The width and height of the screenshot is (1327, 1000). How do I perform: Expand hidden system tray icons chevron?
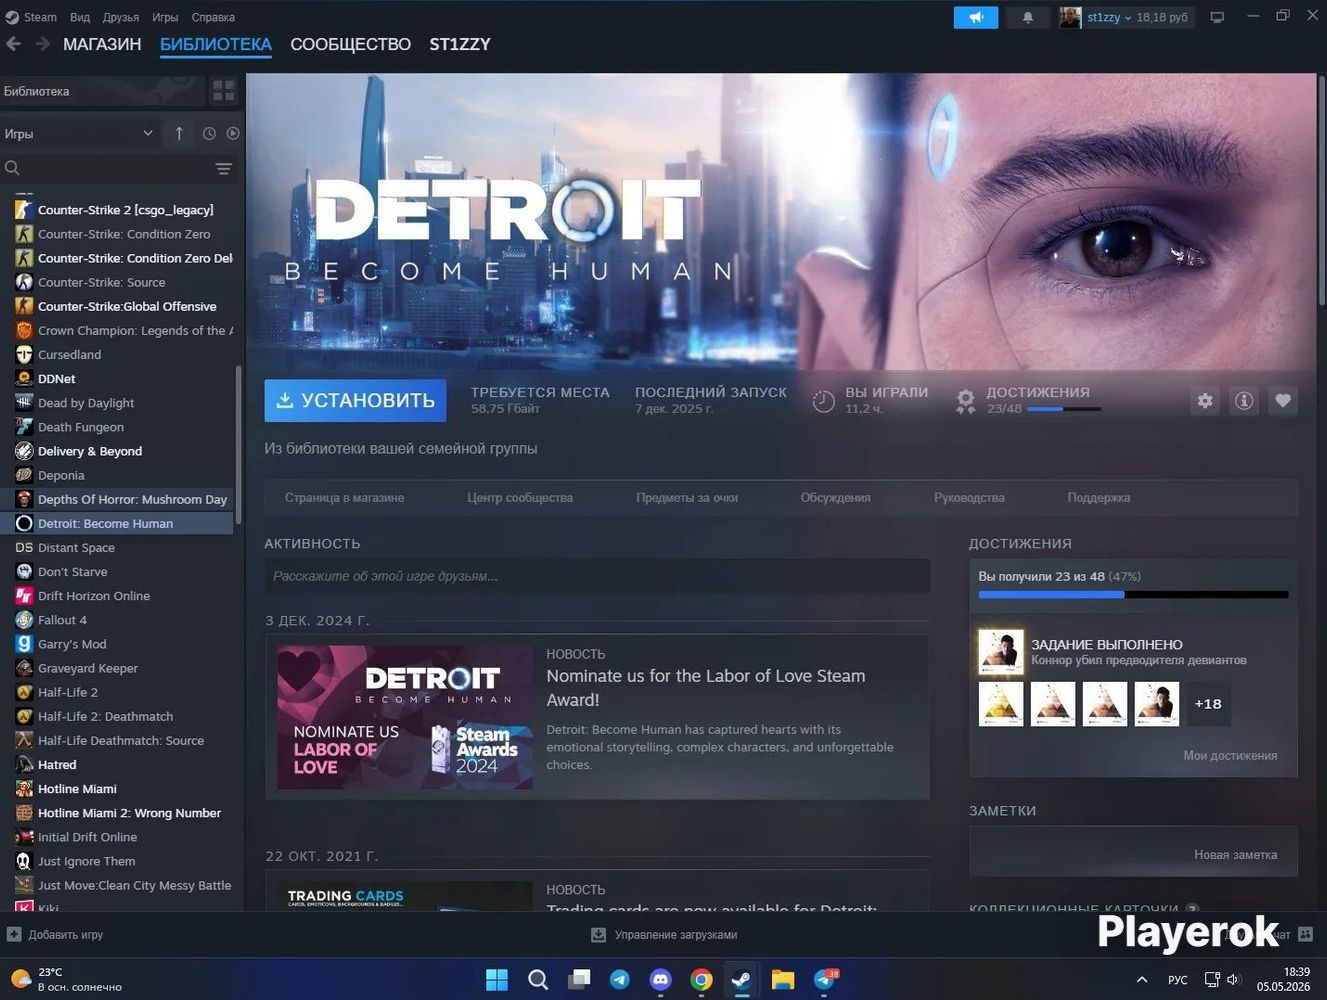pyautogui.click(x=1142, y=979)
